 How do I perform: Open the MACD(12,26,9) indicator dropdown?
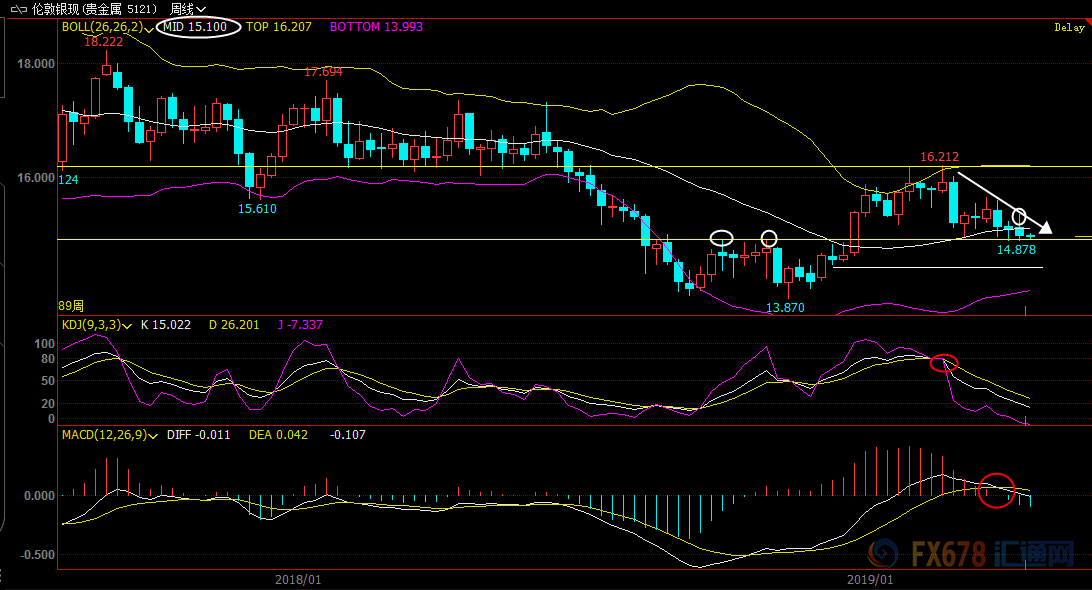coord(154,436)
